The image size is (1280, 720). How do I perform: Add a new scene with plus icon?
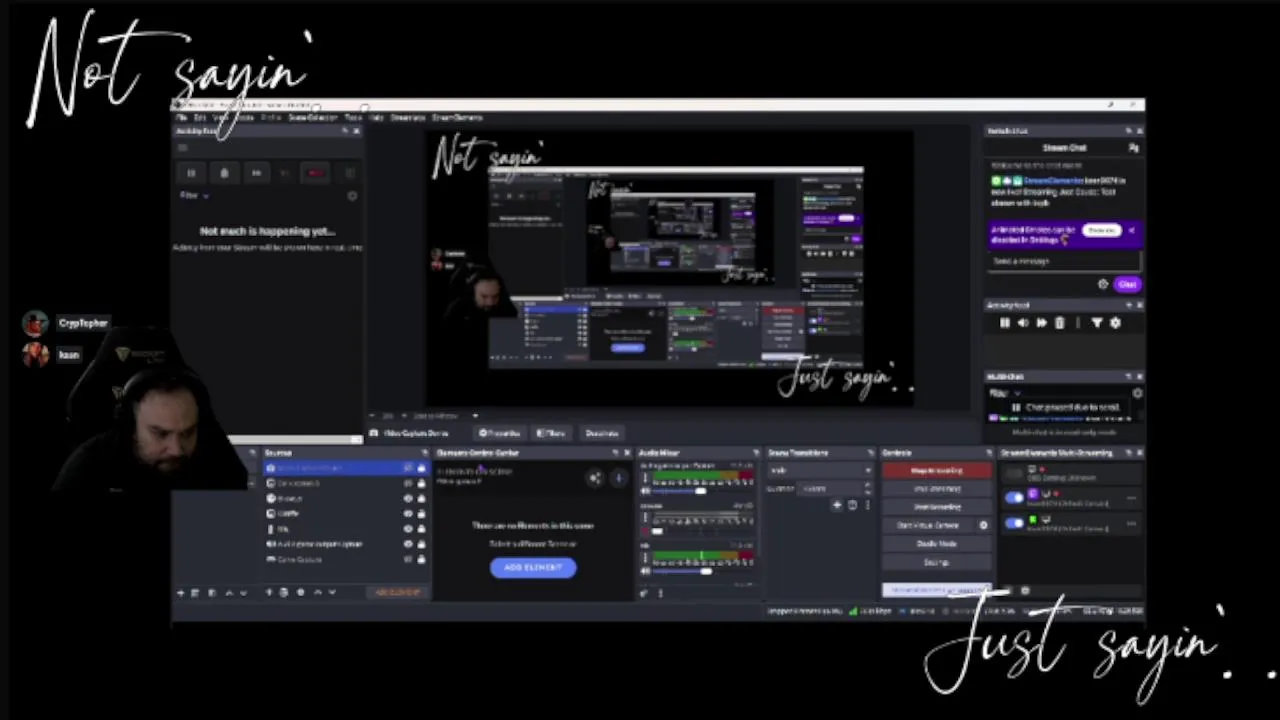(x=181, y=593)
